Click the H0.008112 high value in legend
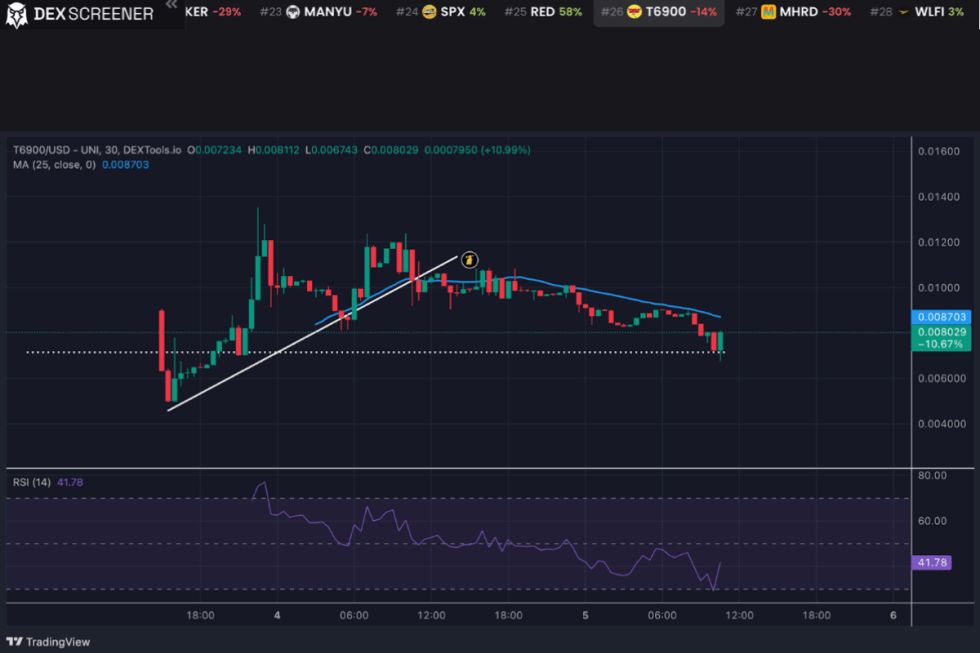This screenshot has height=653, width=980. point(273,150)
